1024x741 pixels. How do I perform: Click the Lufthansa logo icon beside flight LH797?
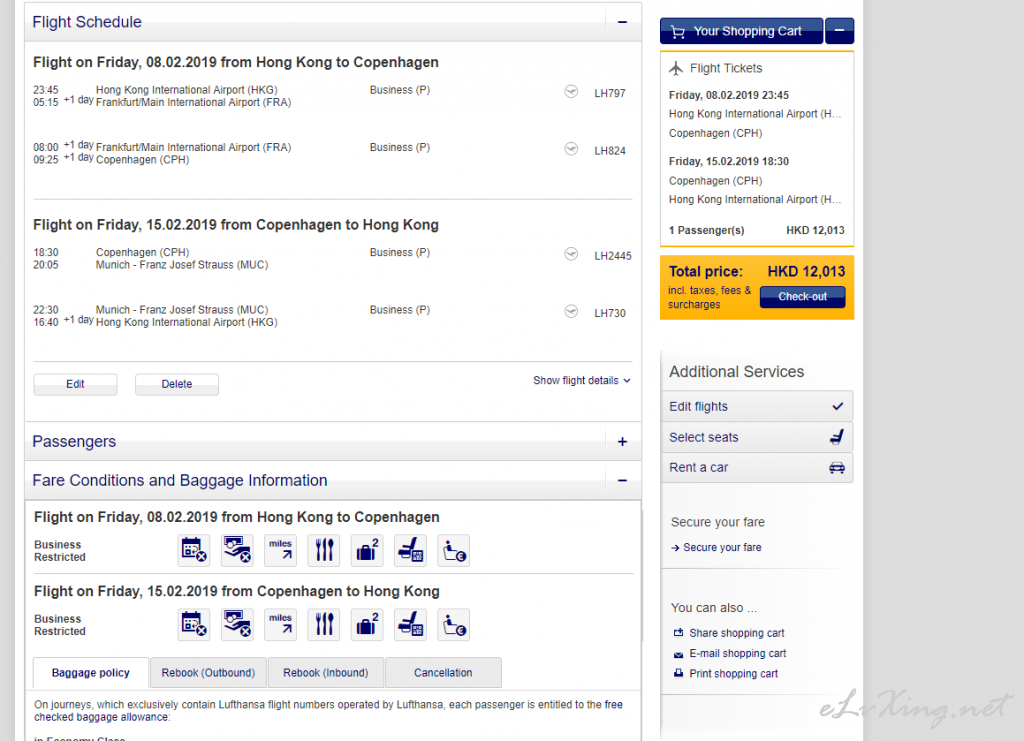tap(571, 91)
